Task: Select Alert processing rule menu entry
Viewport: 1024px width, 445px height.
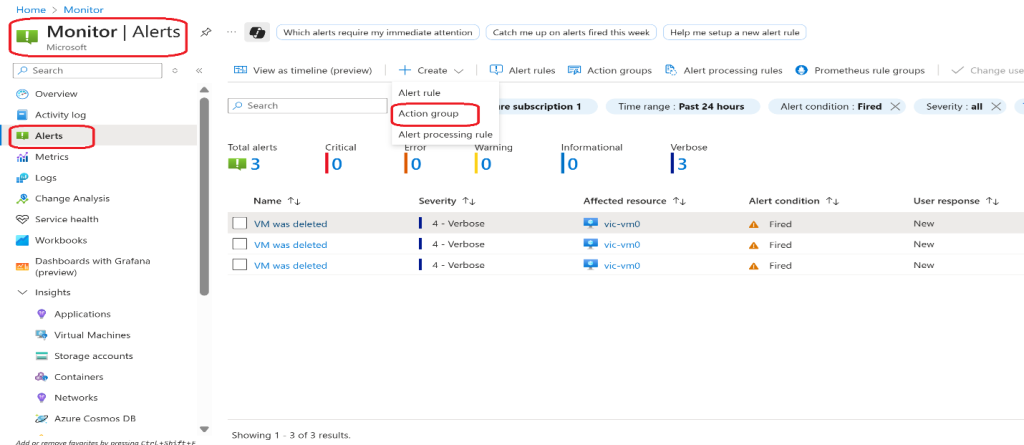Action: pos(445,135)
